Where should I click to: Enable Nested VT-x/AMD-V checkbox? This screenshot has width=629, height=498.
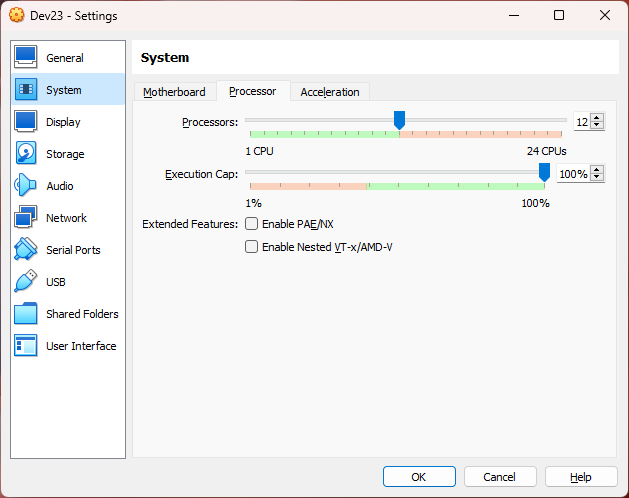[252, 246]
